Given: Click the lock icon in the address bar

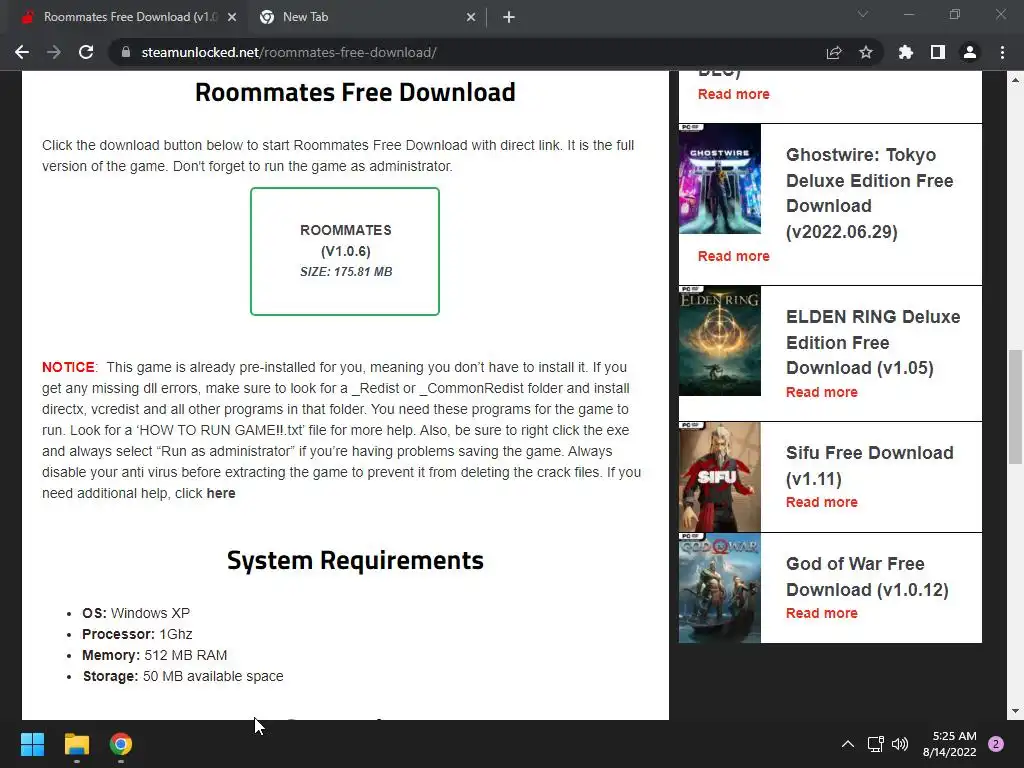Looking at the screenshot, I should (x=125, y=52).
